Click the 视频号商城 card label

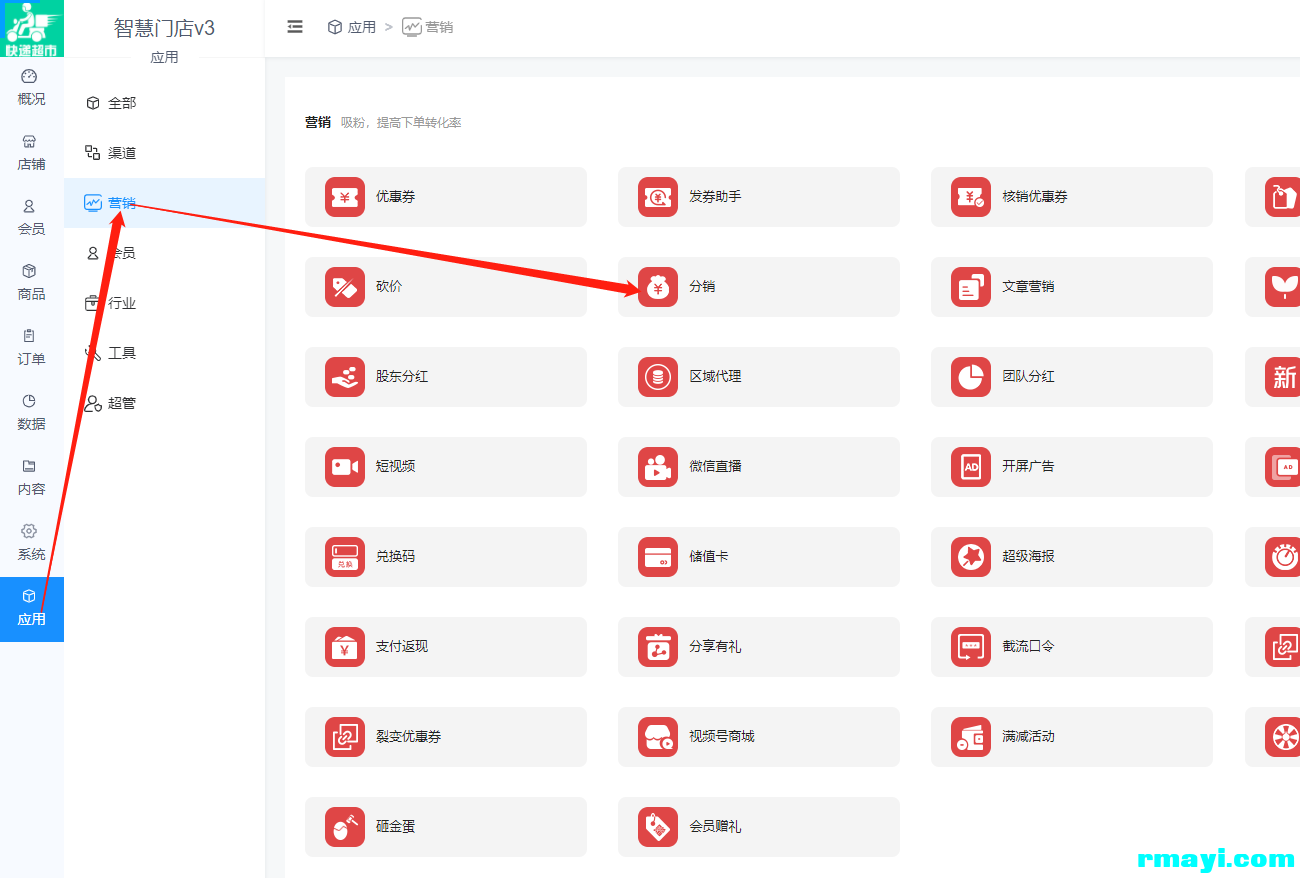pyautogui.click(x=721, y=737)
